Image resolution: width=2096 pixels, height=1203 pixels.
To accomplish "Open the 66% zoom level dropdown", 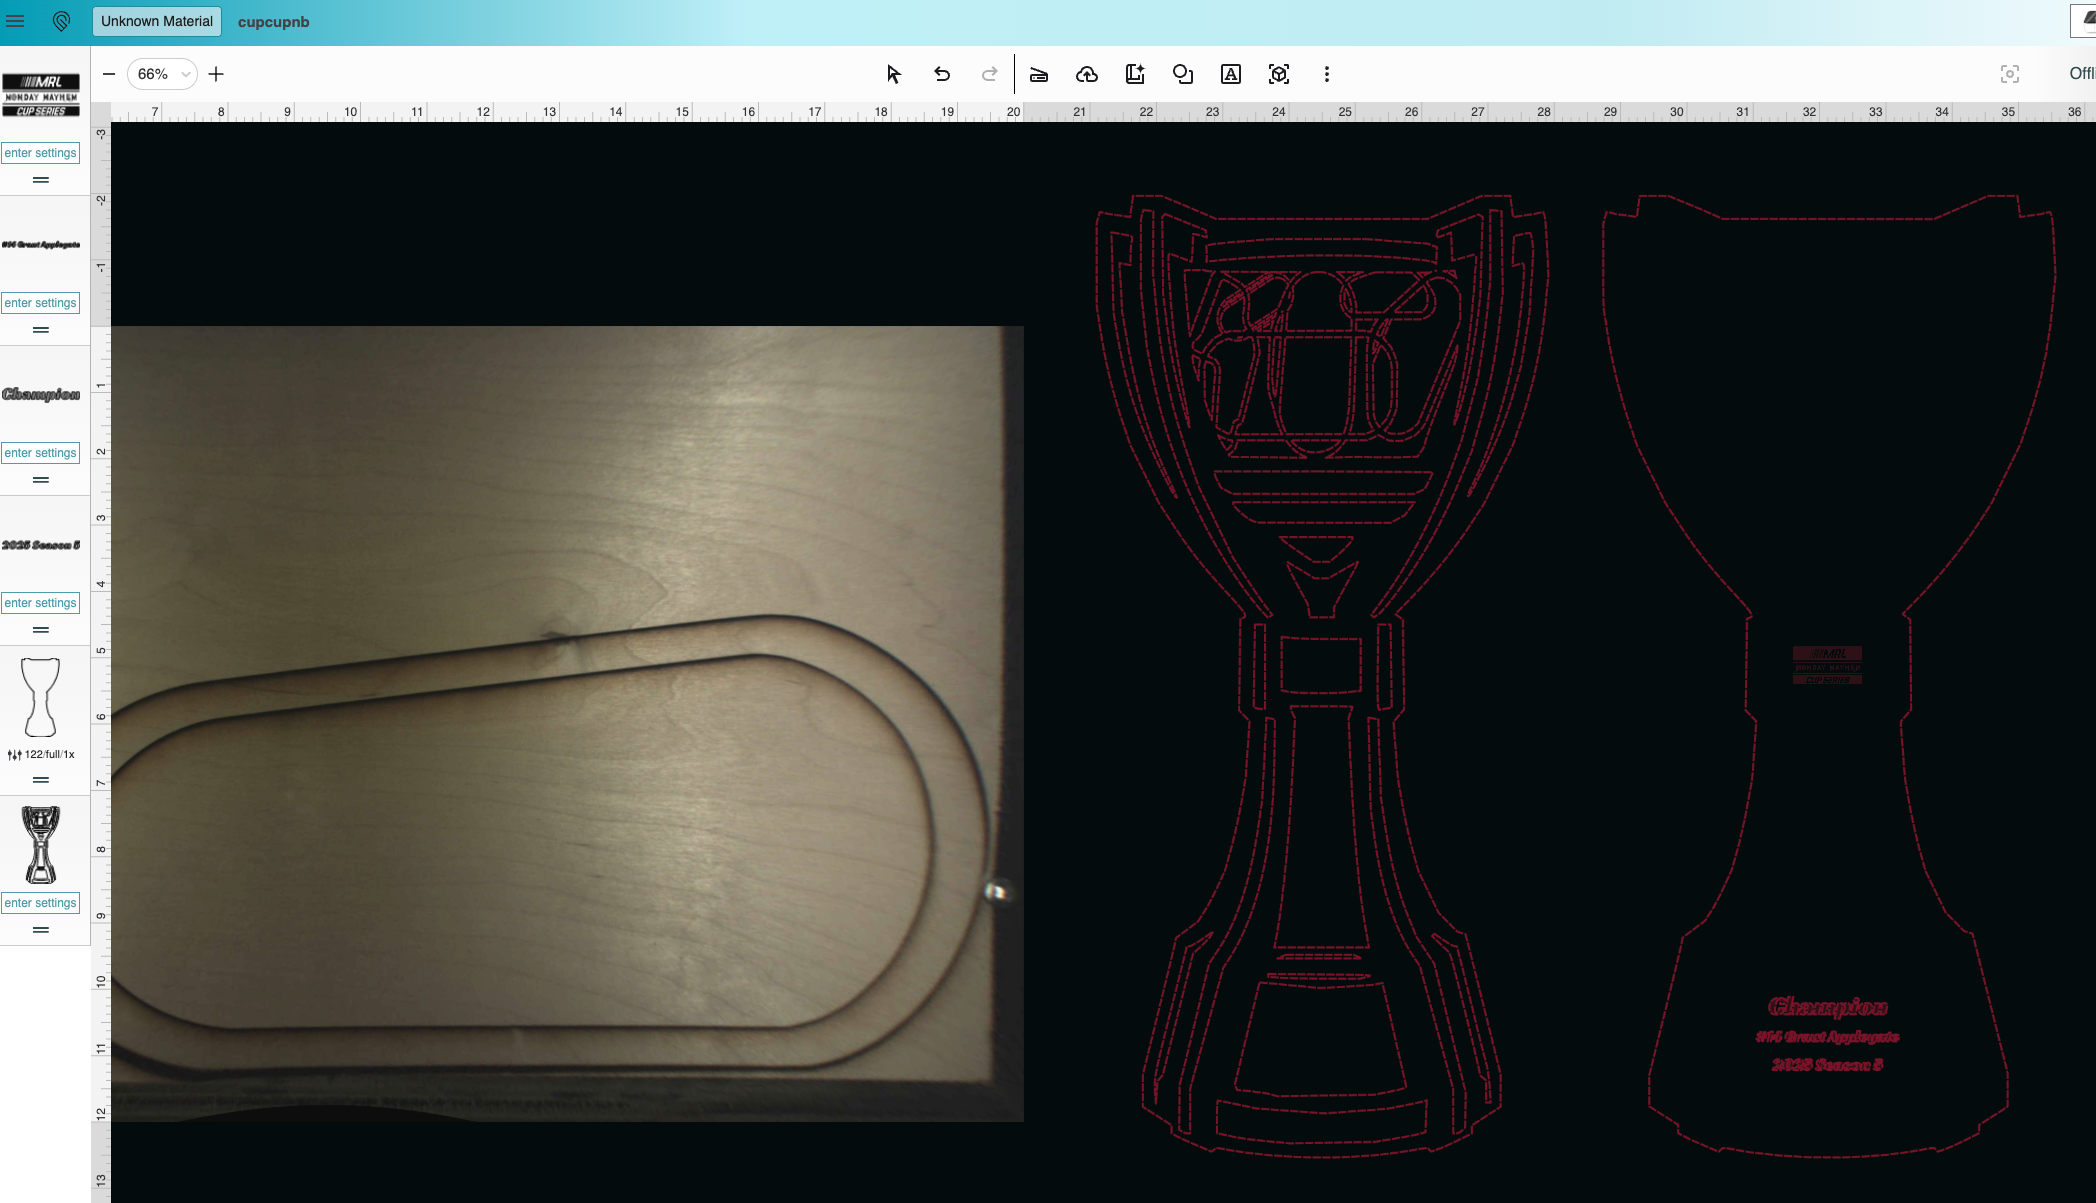I will pyautogui.click(x=162, y=74).
